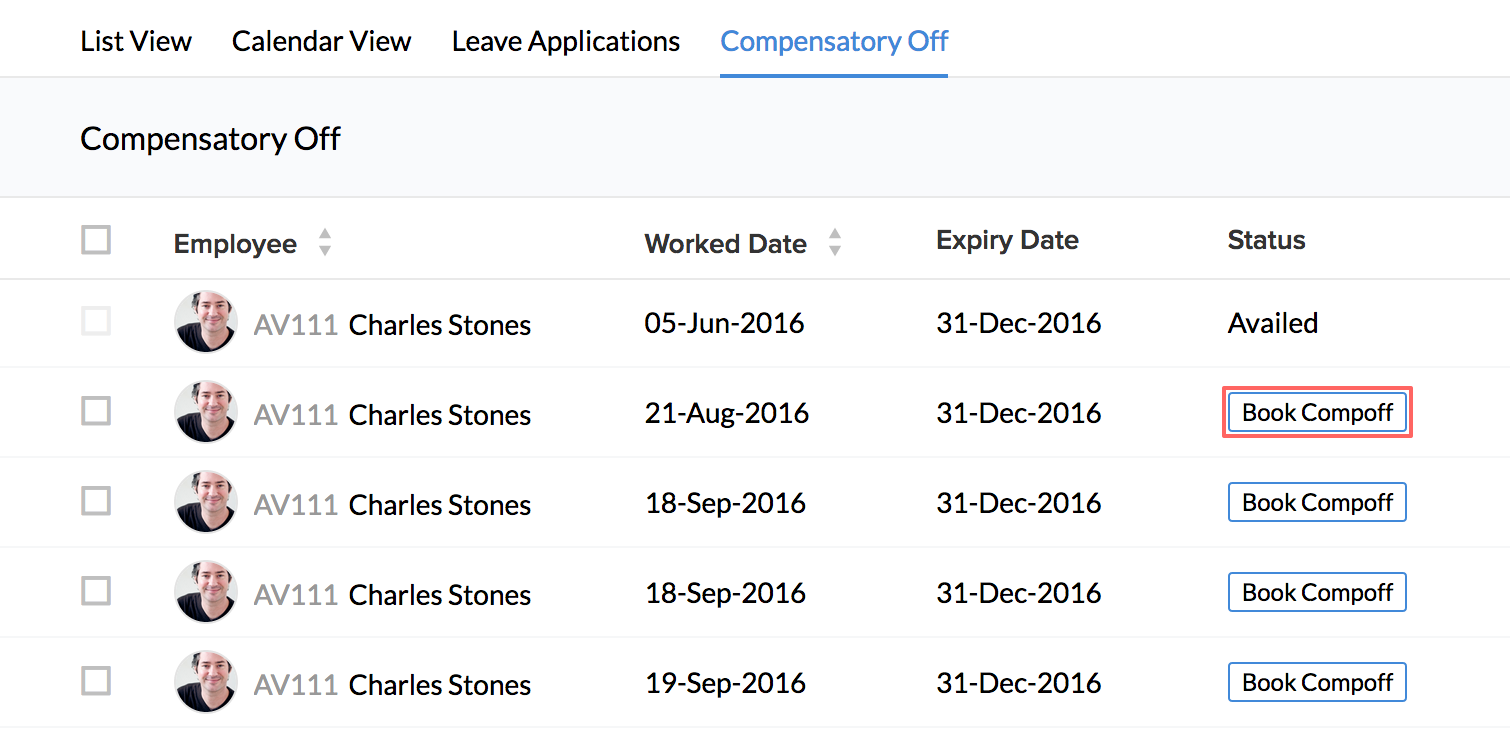Click avatar photo in the 19-Sep-2016 row
Viewport: 1510px width, 730px height.
[206, 682]
